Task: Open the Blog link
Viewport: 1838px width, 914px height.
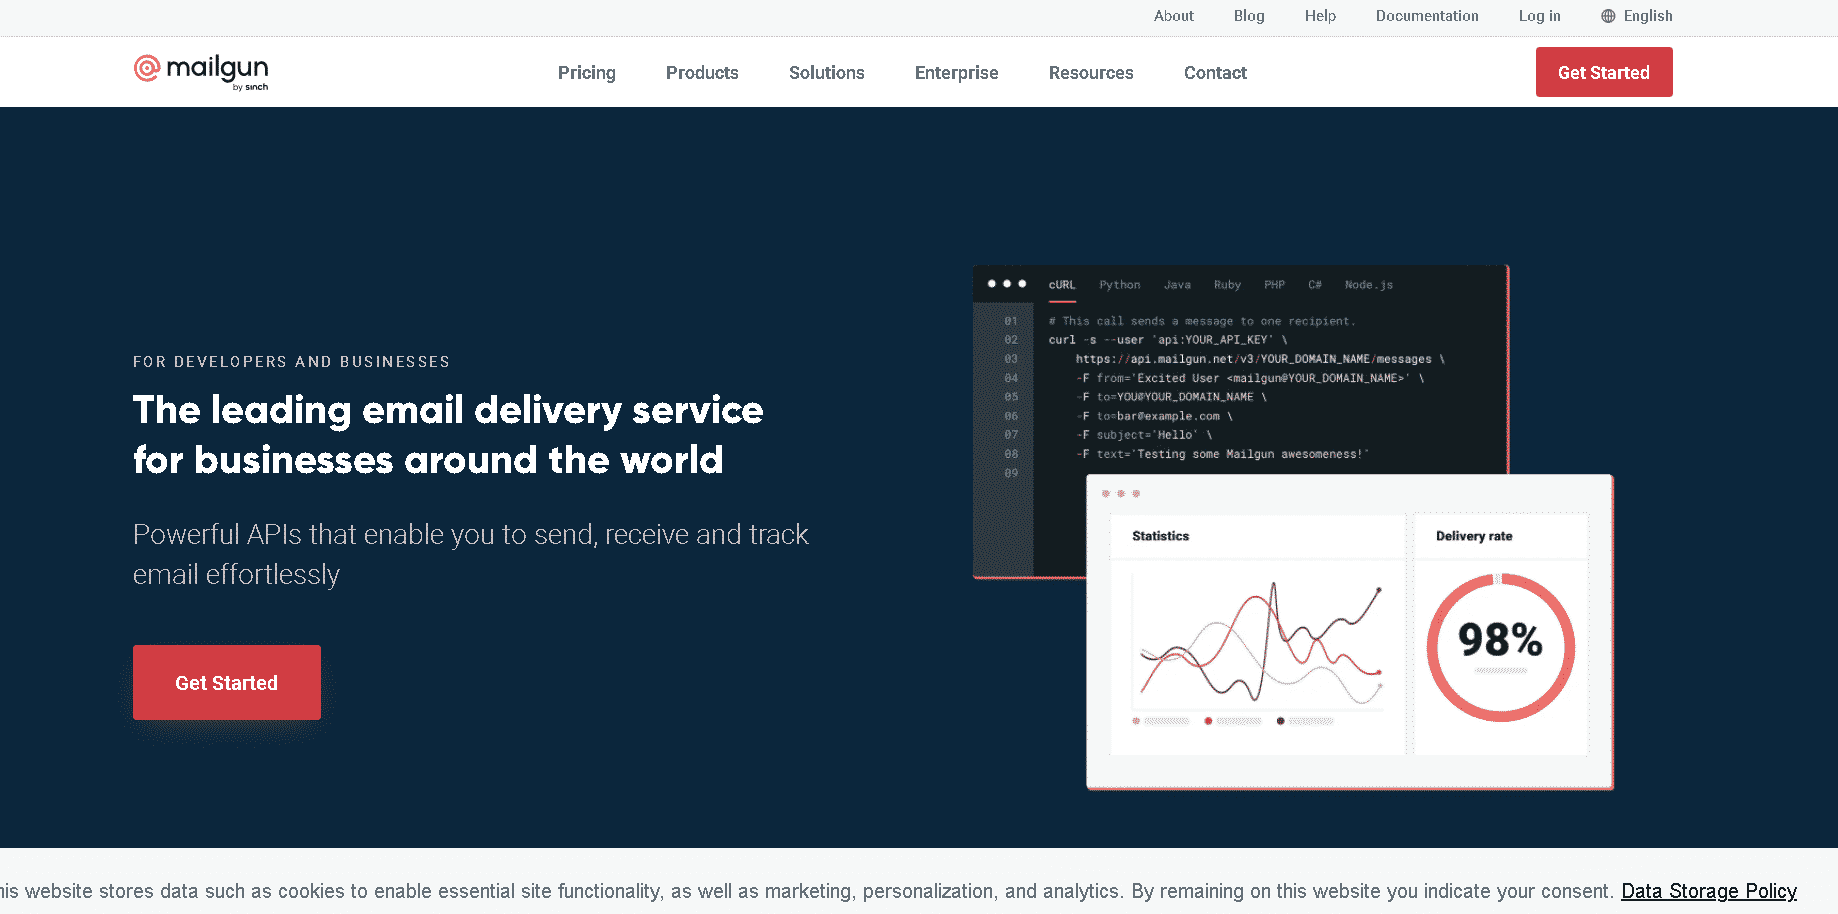Action: point(1249,16)
